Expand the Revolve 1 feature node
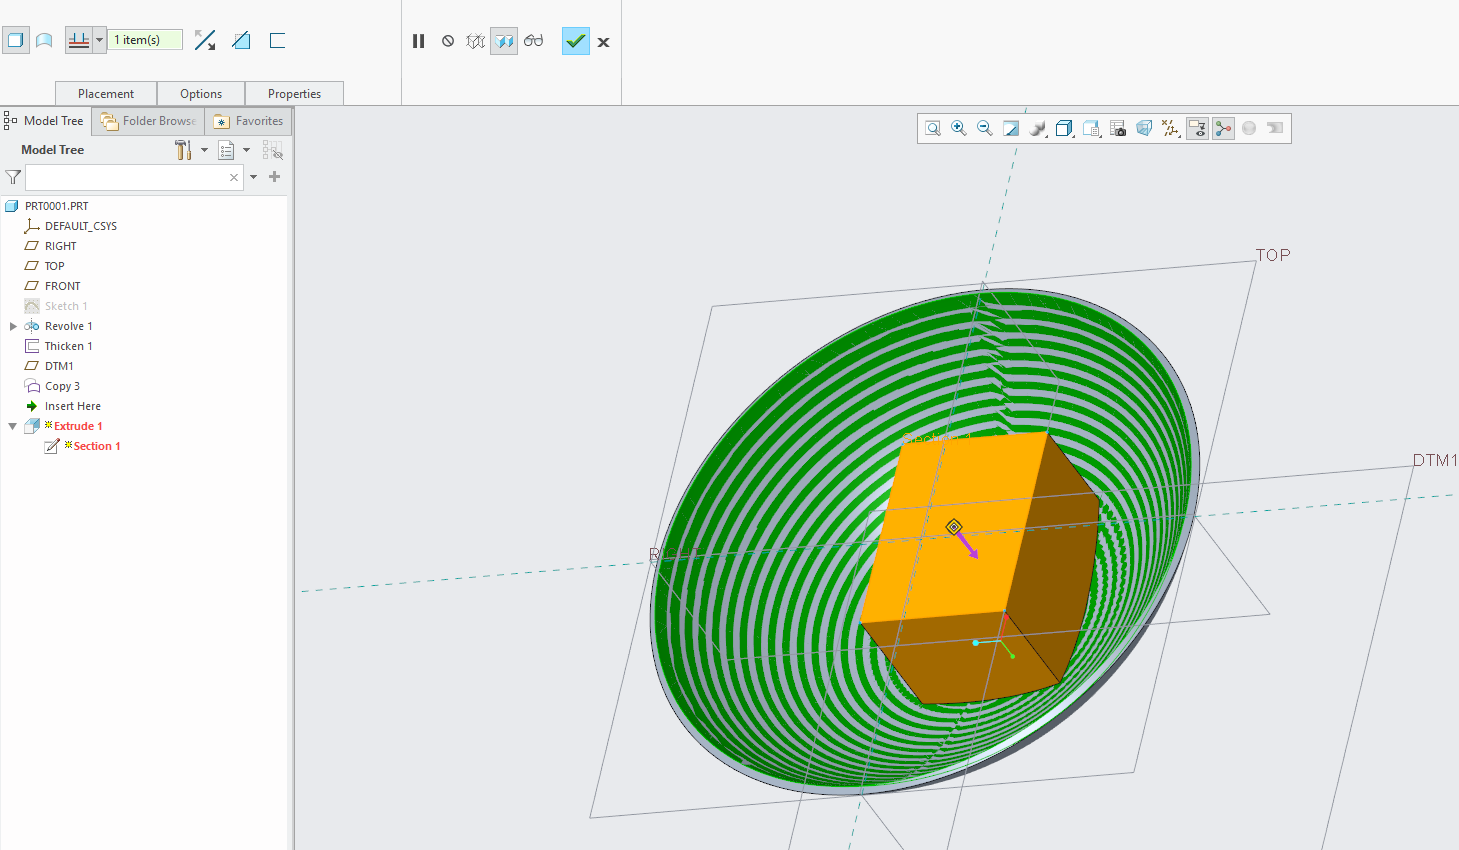Viewport: 1459px width, 850px height. pyautogui.click(x=14, y=325)
